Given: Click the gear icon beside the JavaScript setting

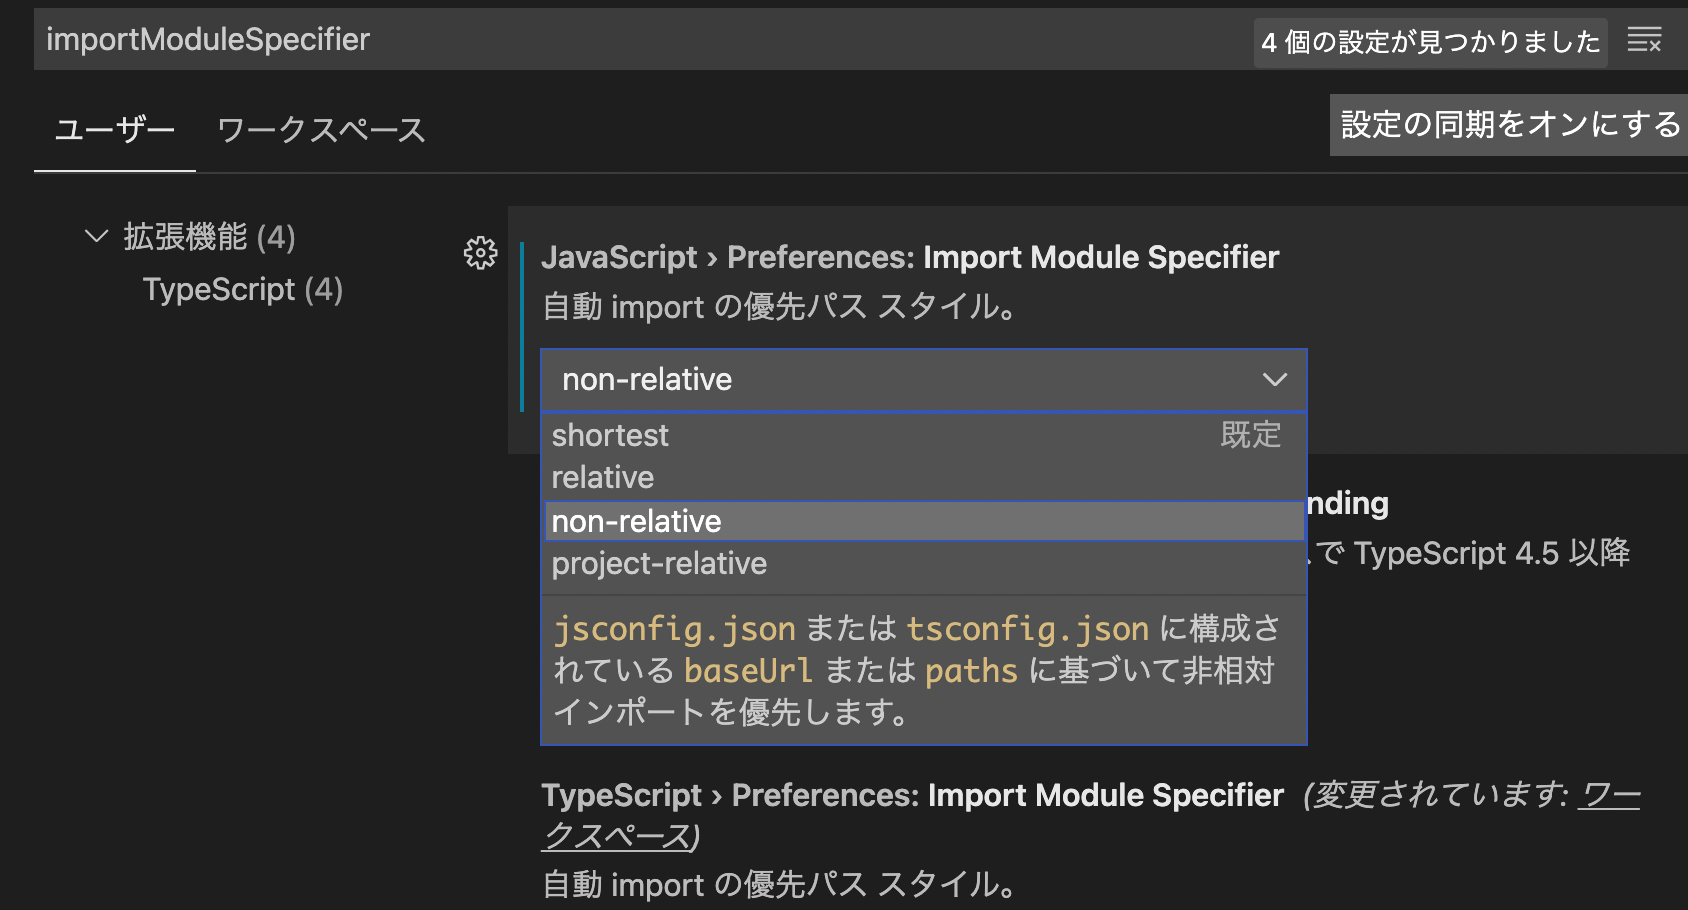Looking at the screenshot, I should 481,254.
